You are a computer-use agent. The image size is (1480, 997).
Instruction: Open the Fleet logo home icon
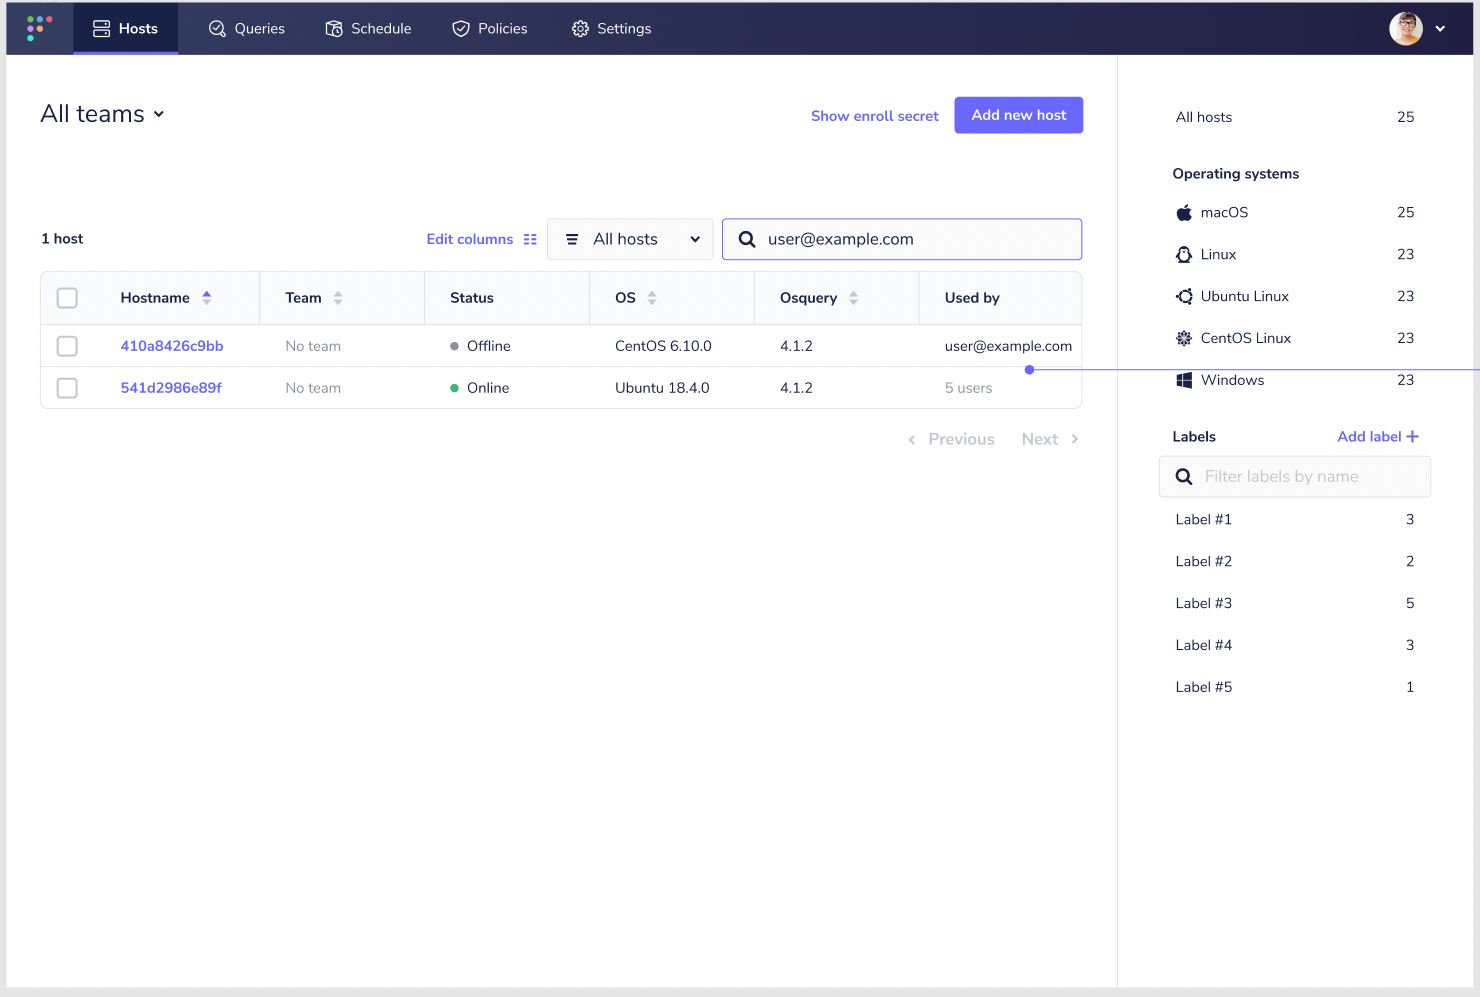point(38,27)
